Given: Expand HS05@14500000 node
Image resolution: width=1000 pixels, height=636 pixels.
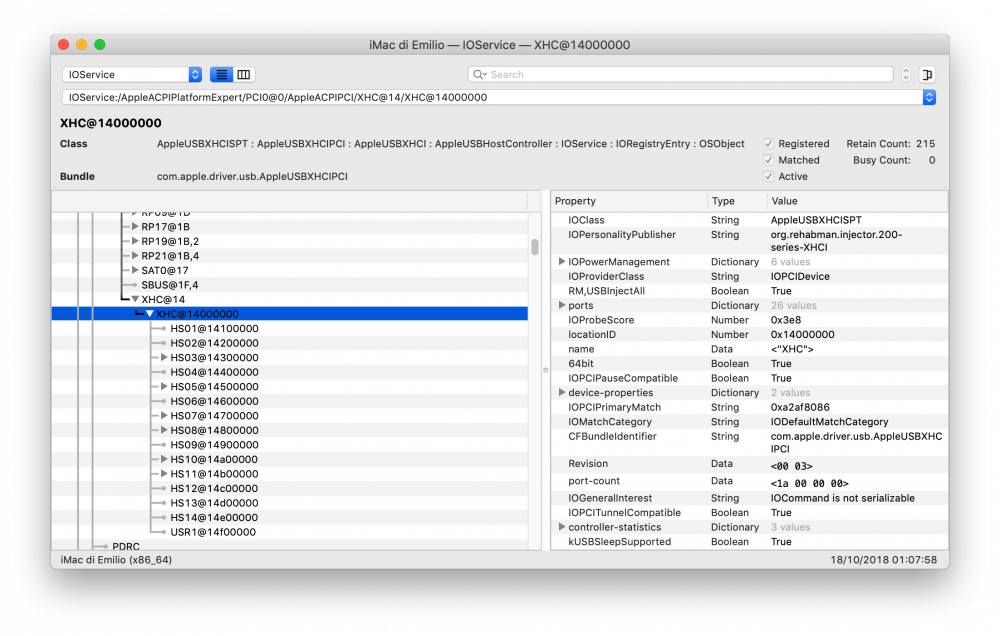Looking at the screenshot, I should click(x=164, y=387).
